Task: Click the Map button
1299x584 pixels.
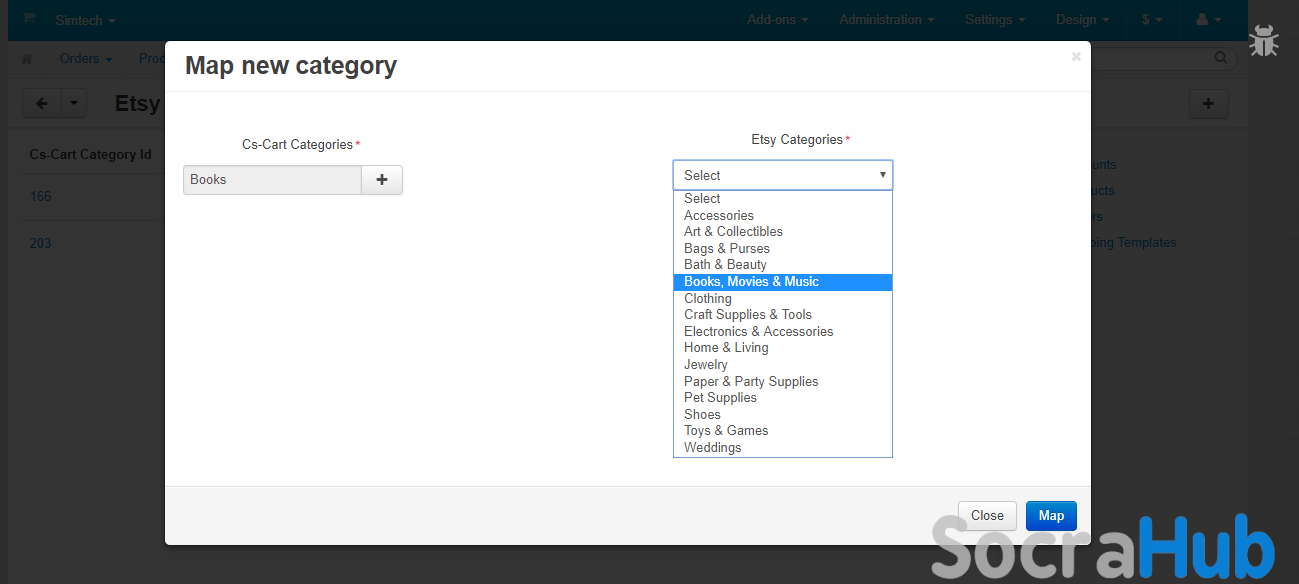Action: (1051, 516)
